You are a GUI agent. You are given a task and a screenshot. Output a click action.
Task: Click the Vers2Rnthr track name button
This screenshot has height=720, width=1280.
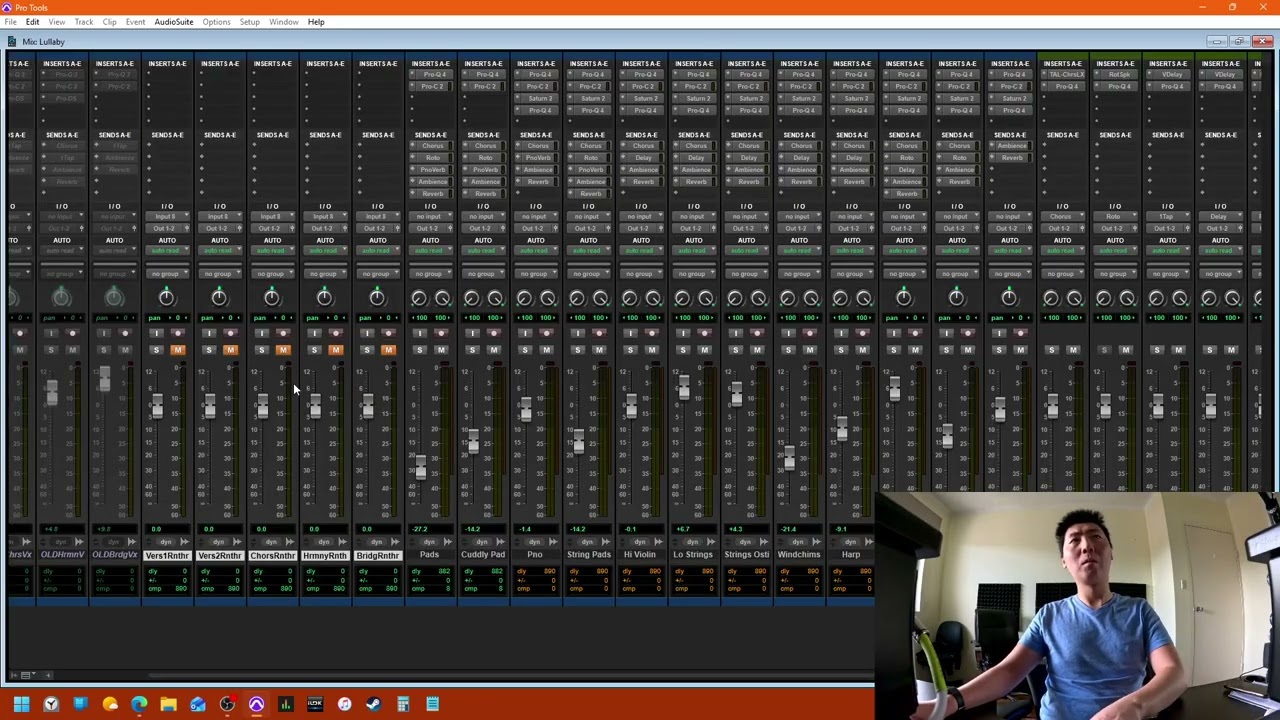(220, 555)
